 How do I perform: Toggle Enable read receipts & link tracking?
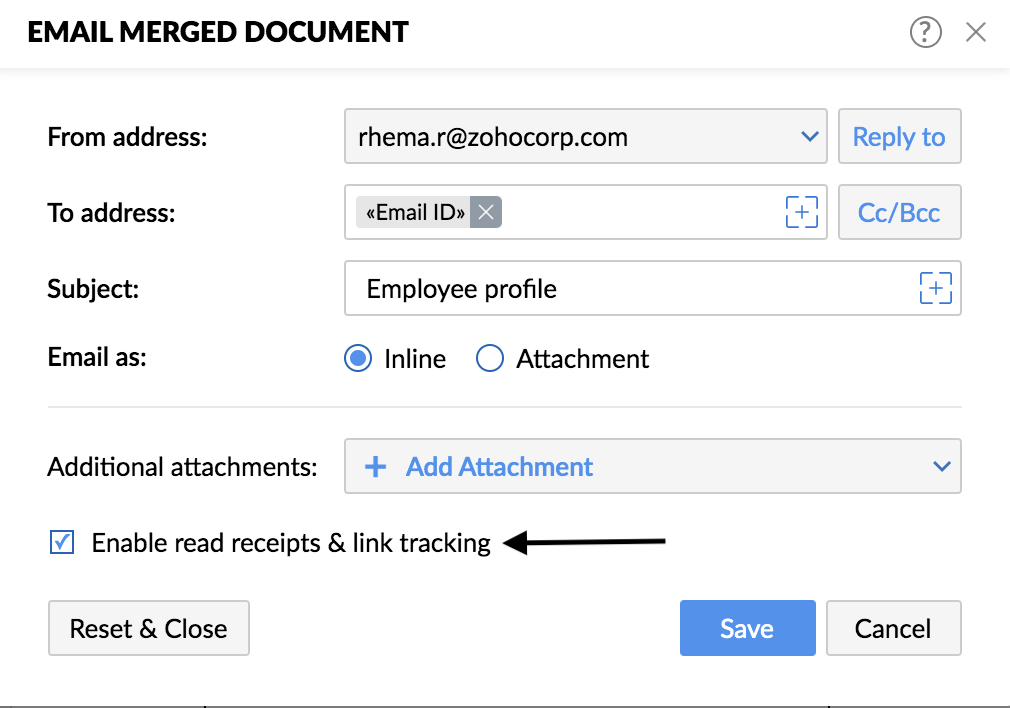62,542
